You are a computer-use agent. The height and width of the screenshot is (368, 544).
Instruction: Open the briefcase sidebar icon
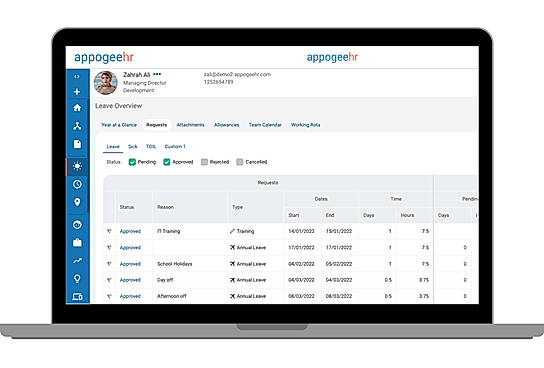(77, 243)
